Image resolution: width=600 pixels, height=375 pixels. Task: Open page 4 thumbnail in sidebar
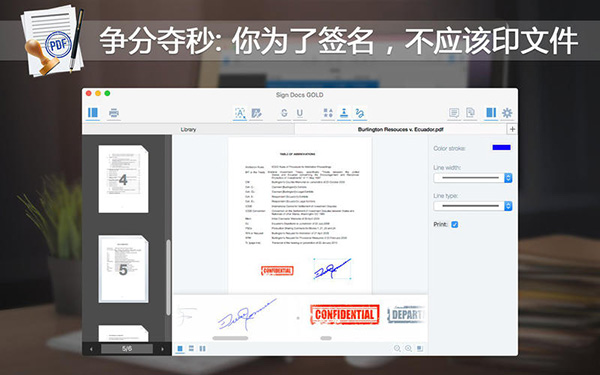tap(123, 179)
